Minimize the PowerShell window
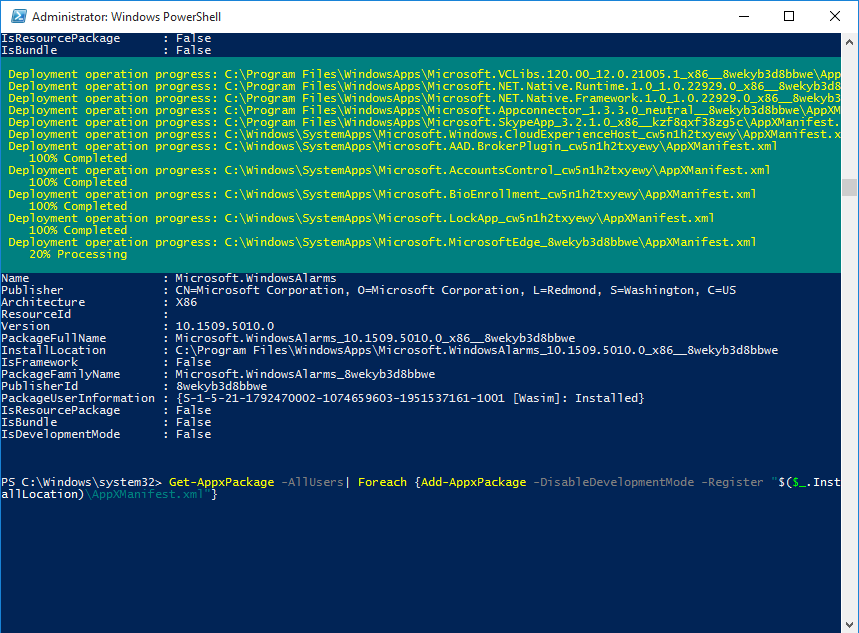 [744, 16]
